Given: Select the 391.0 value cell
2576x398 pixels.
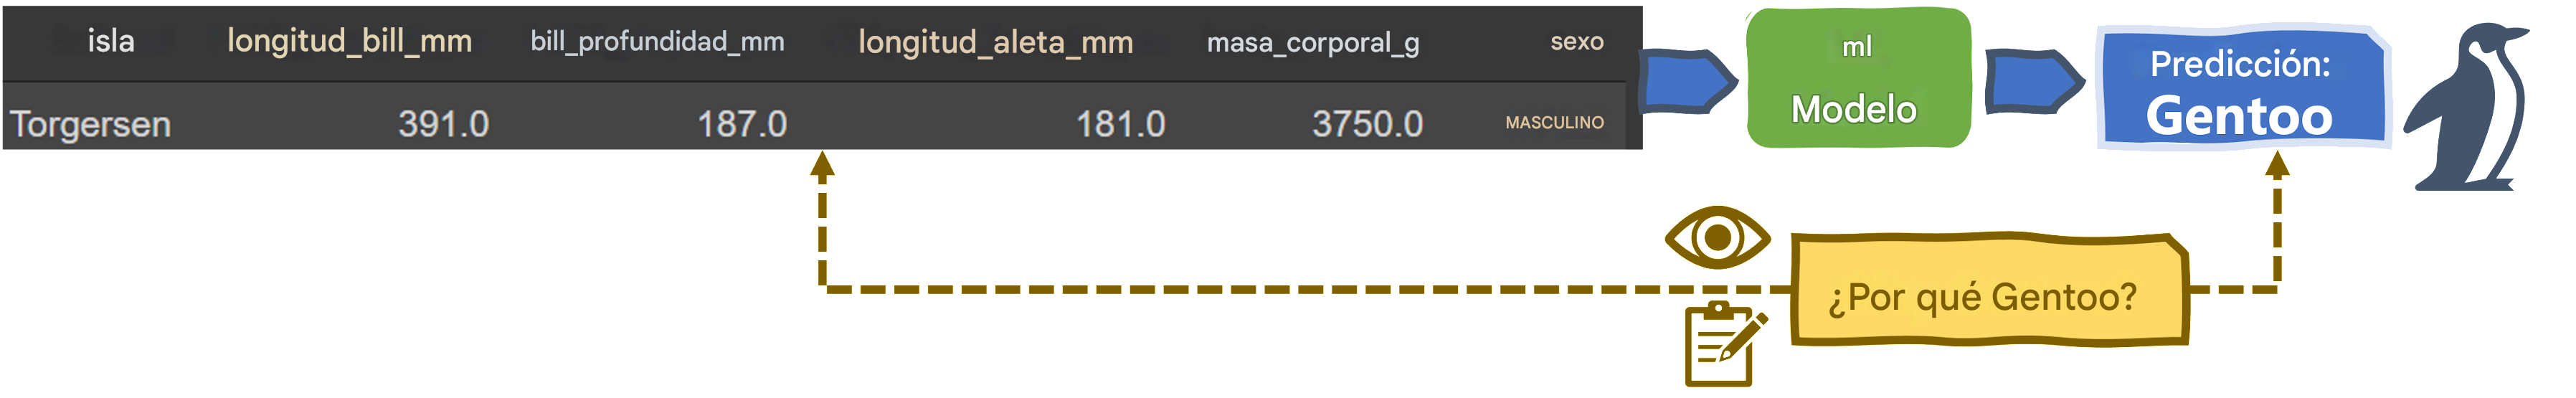Looking at the screenshot, I should pos(443,124).
